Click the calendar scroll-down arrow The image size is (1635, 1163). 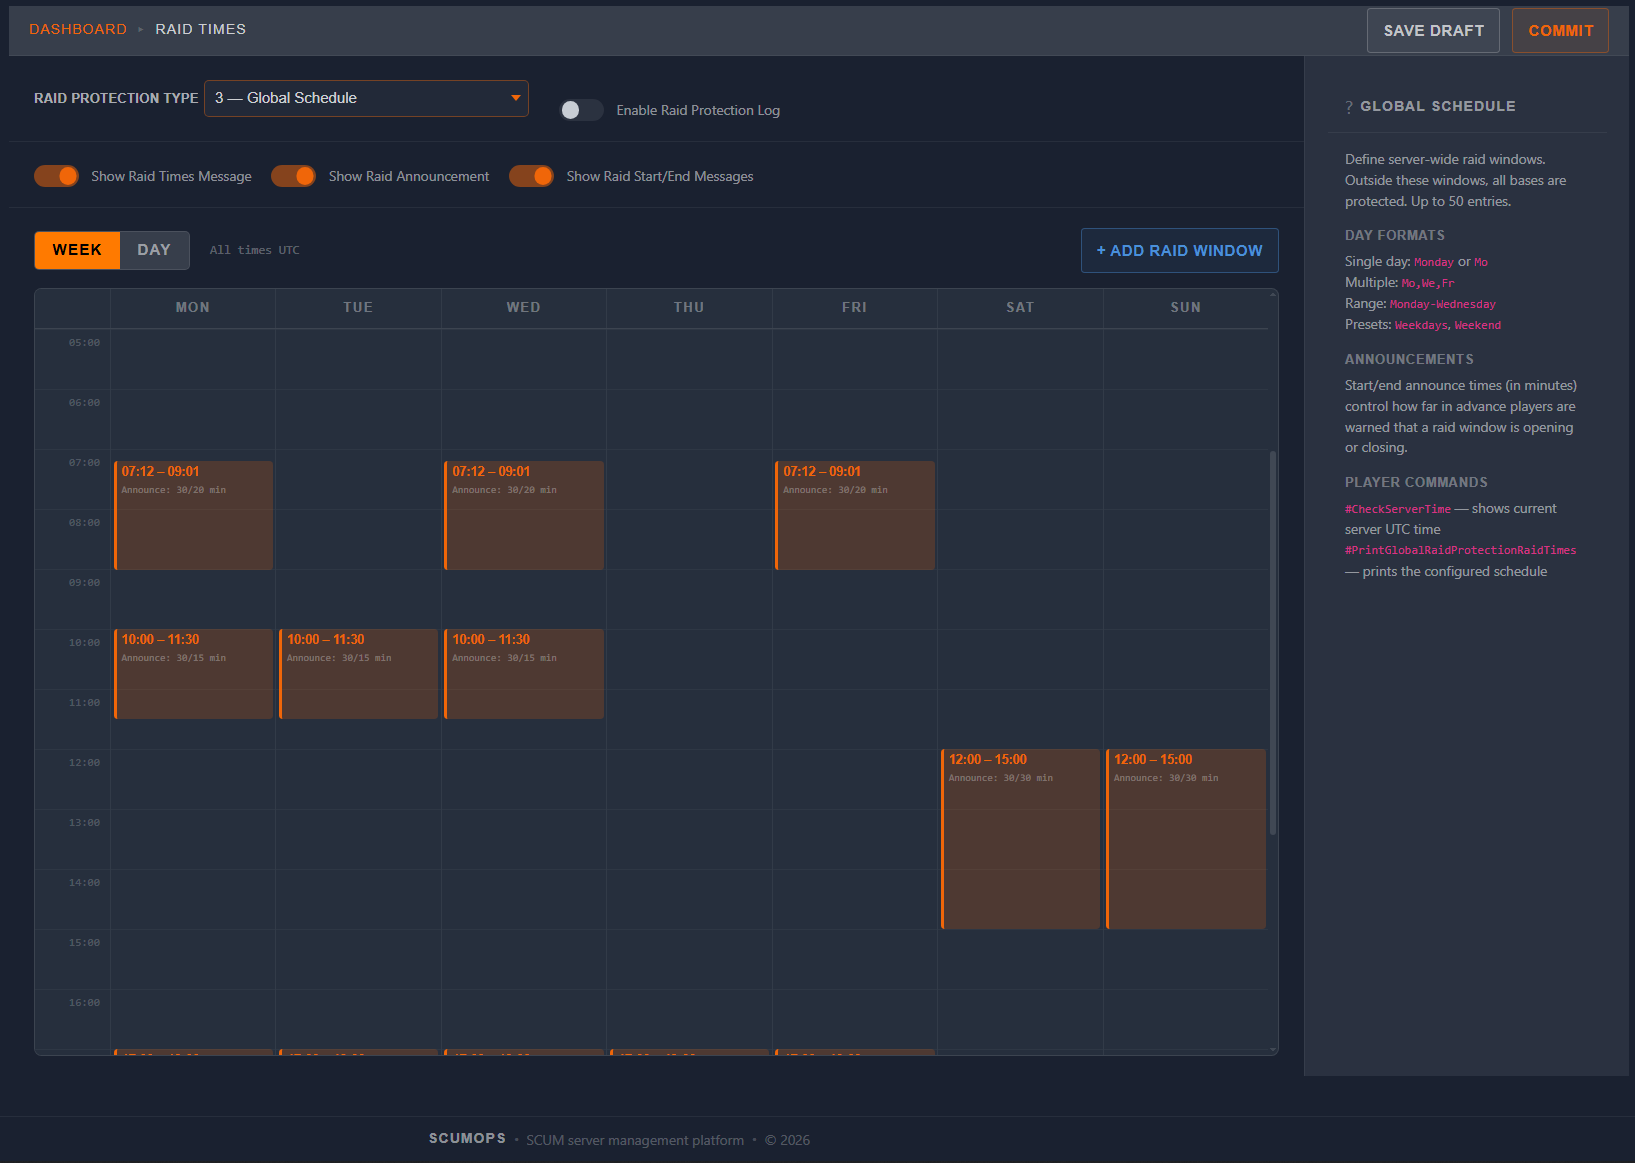1273,1050
